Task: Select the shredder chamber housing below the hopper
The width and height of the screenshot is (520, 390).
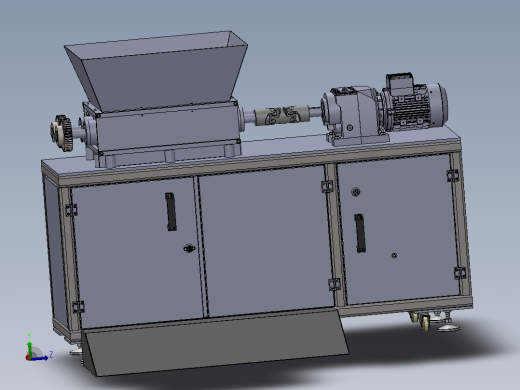Action: click(x=167, y=128)
